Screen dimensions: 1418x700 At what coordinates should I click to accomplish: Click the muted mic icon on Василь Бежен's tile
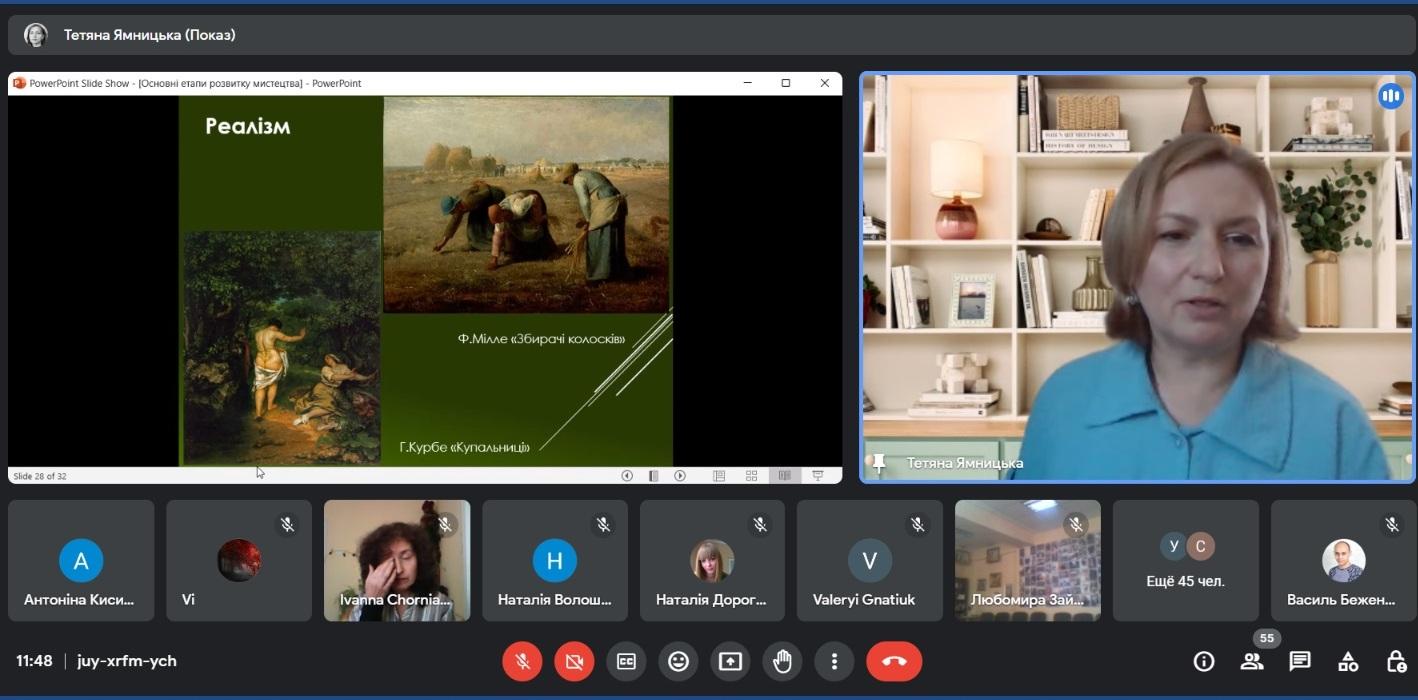(1392, 524)
